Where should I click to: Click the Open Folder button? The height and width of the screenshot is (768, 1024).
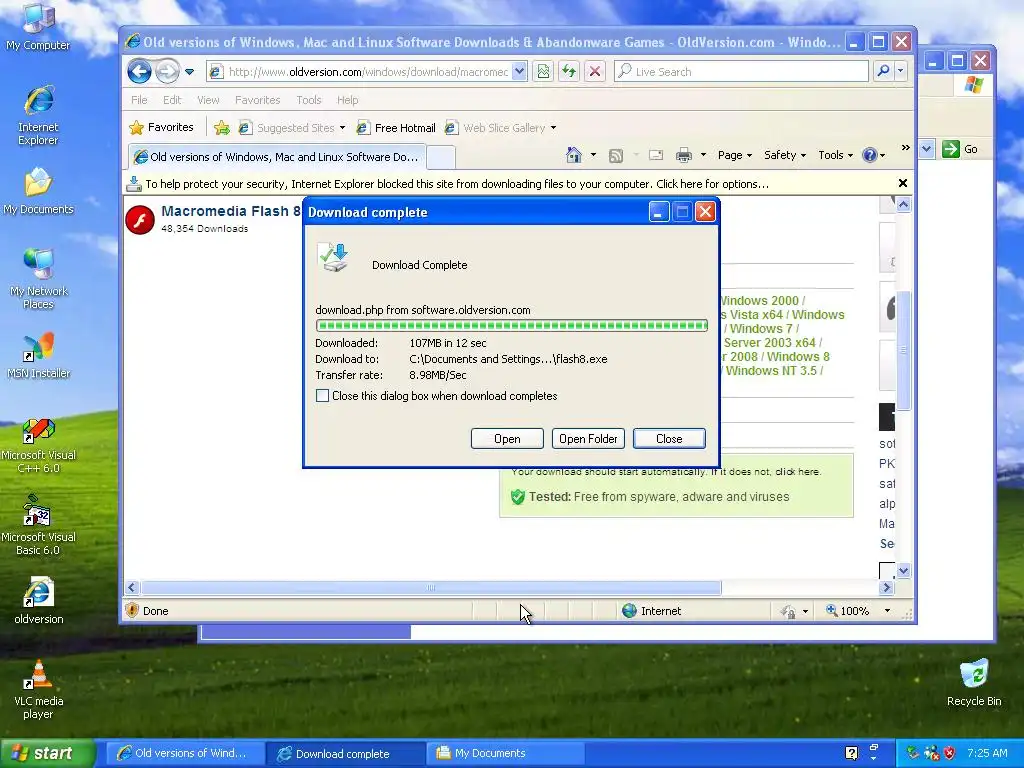(x=588, y=439)
